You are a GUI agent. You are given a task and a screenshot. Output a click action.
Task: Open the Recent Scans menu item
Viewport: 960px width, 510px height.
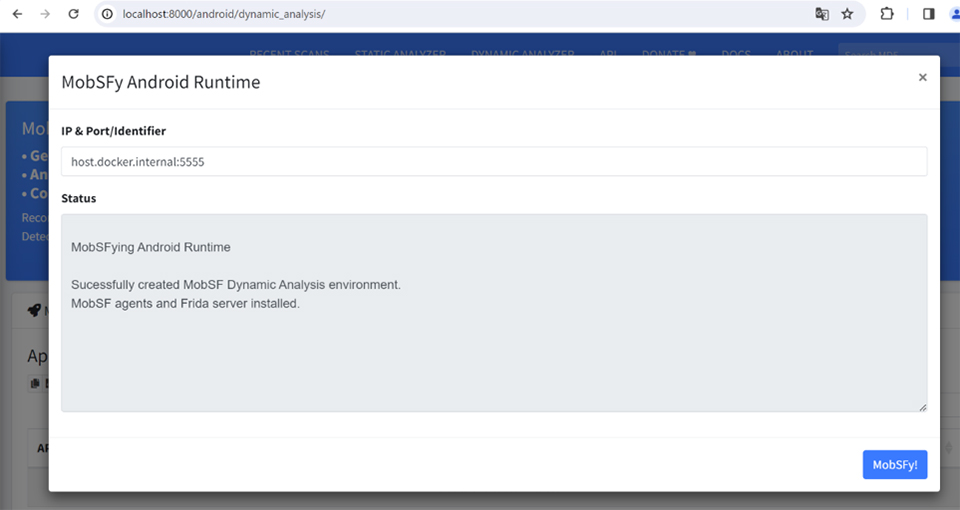[x=290, y=54]
